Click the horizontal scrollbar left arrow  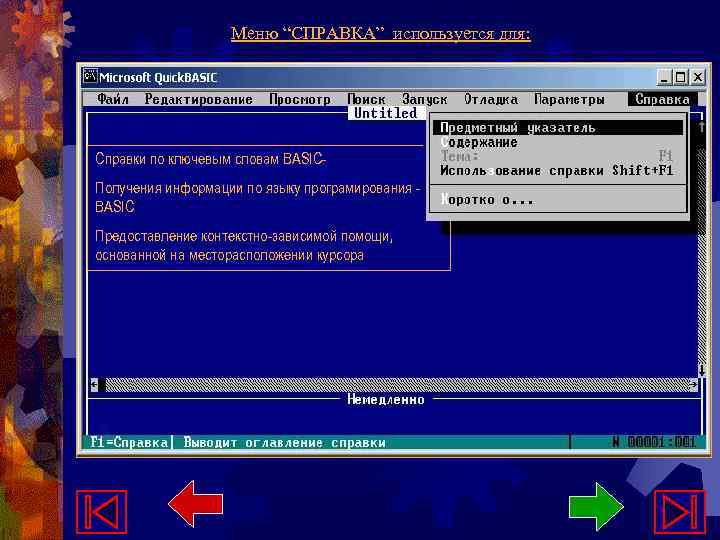tap(94, 384)
